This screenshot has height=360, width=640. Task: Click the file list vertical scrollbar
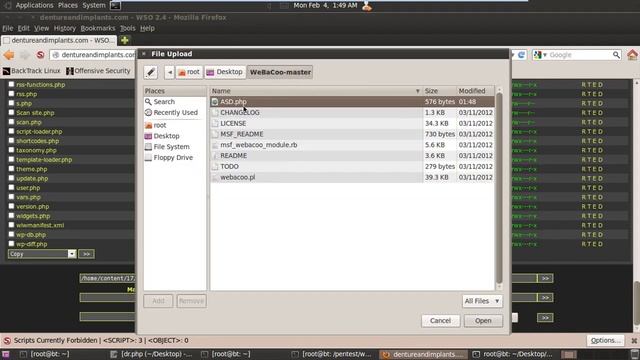coord(499,188)
